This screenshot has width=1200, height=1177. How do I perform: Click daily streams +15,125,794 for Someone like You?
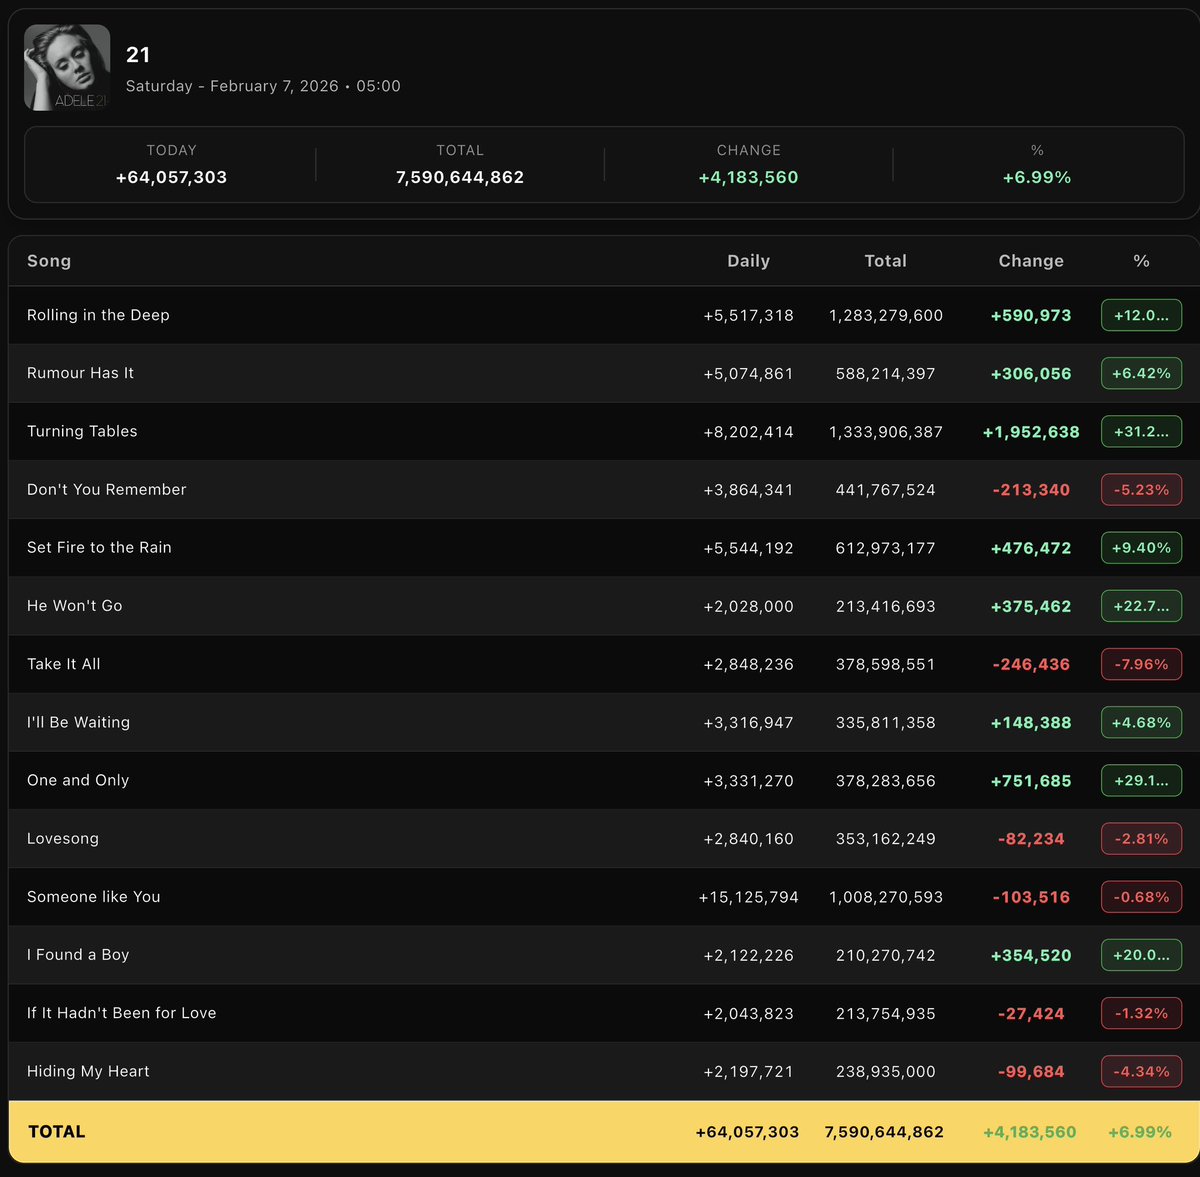[x=748, y=897]
